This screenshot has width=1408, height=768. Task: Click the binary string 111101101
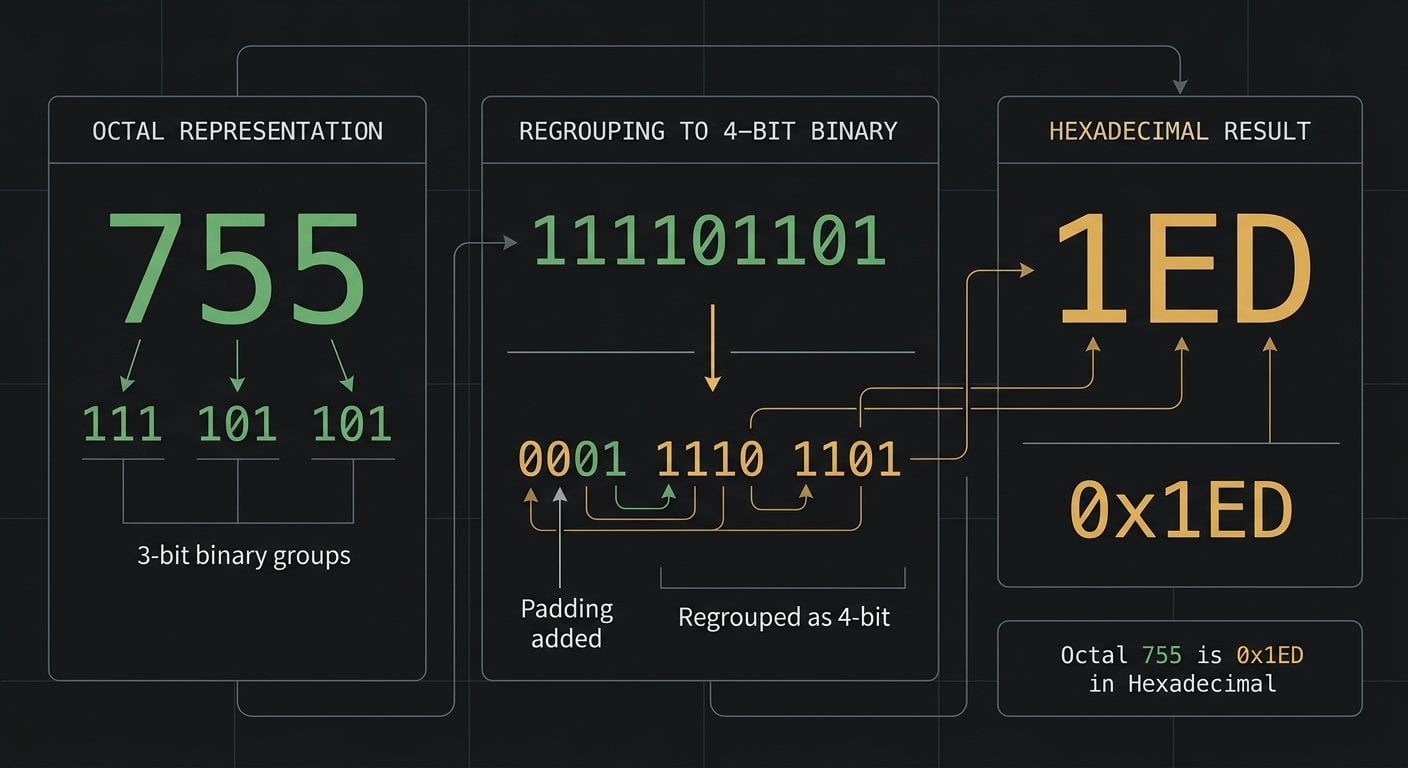712,240
